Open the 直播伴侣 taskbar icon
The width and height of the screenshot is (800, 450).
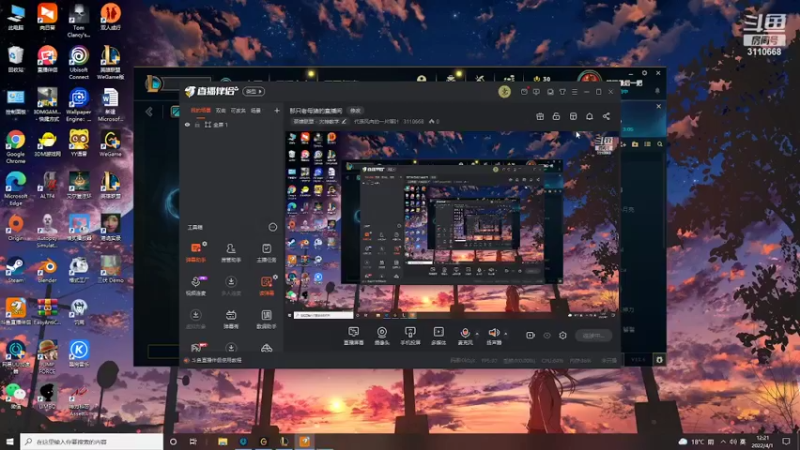[305, 441]
